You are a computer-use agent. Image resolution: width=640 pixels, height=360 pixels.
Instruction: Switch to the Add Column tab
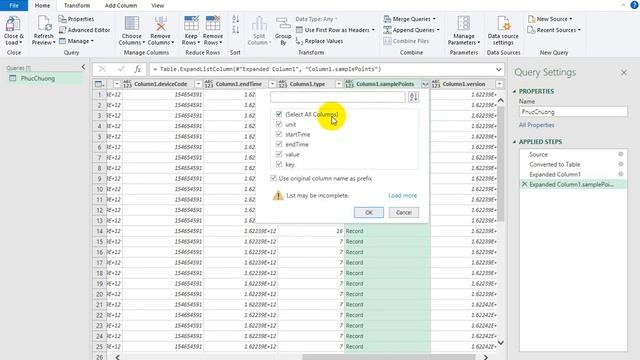pos(121,6)
